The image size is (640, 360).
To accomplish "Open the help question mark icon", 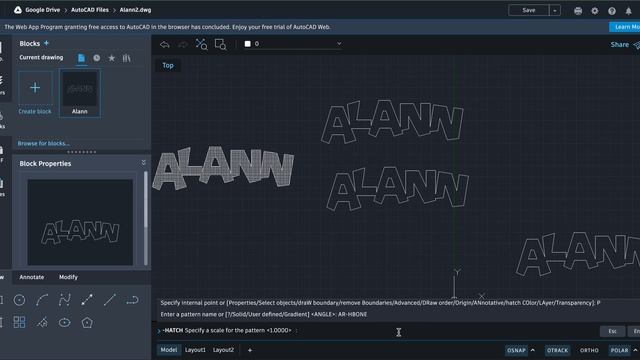I will coord(611,11).
